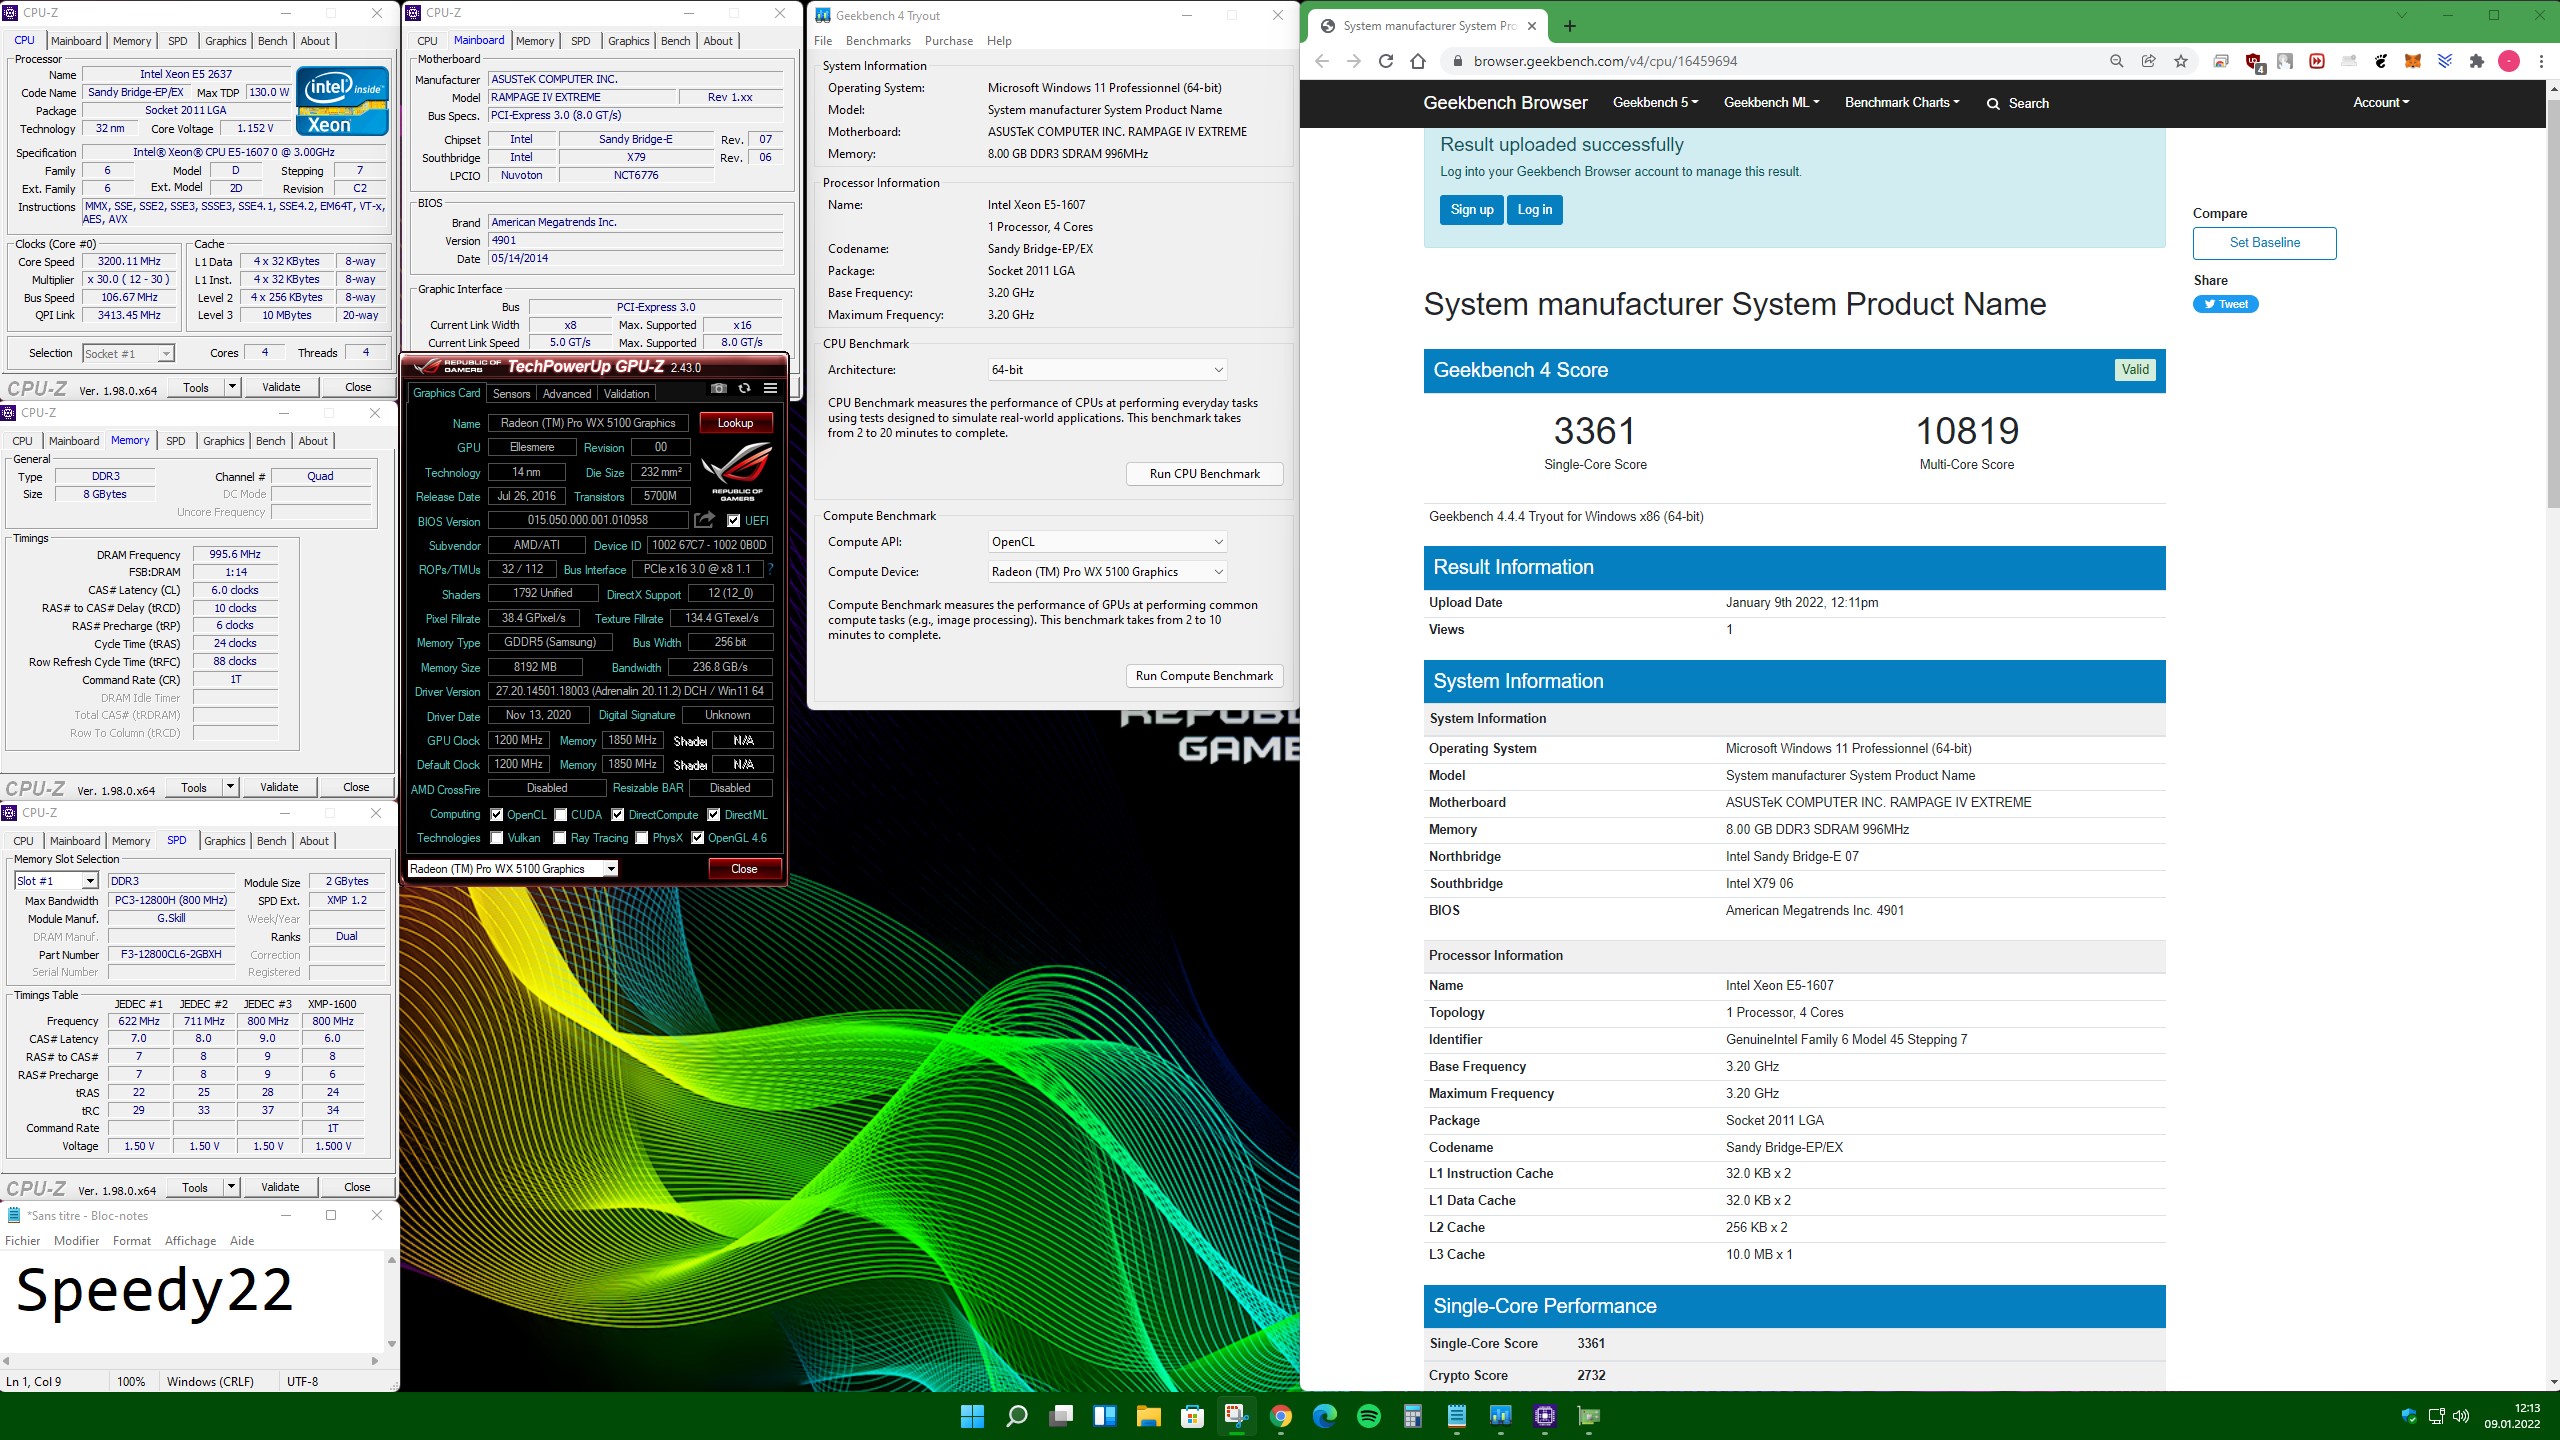
Task: Open the Slot #1 memory slot dropdown
Action: pos(56,881)
